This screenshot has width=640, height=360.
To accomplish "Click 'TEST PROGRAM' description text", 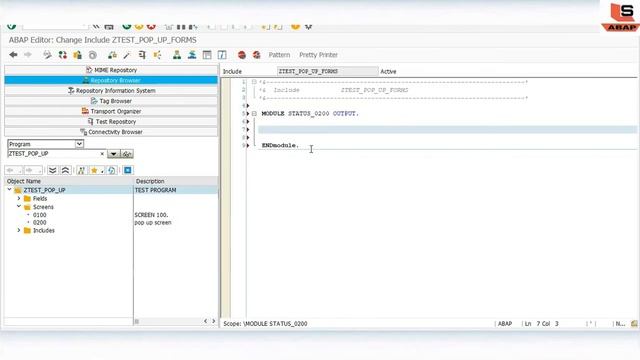I will coord(156,190).
